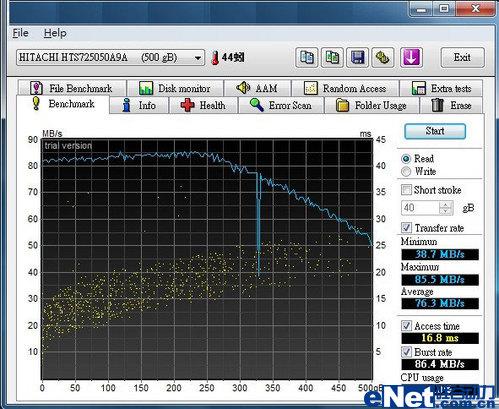
Task: Click the purple download arrow icon
Action: [411, 57]
